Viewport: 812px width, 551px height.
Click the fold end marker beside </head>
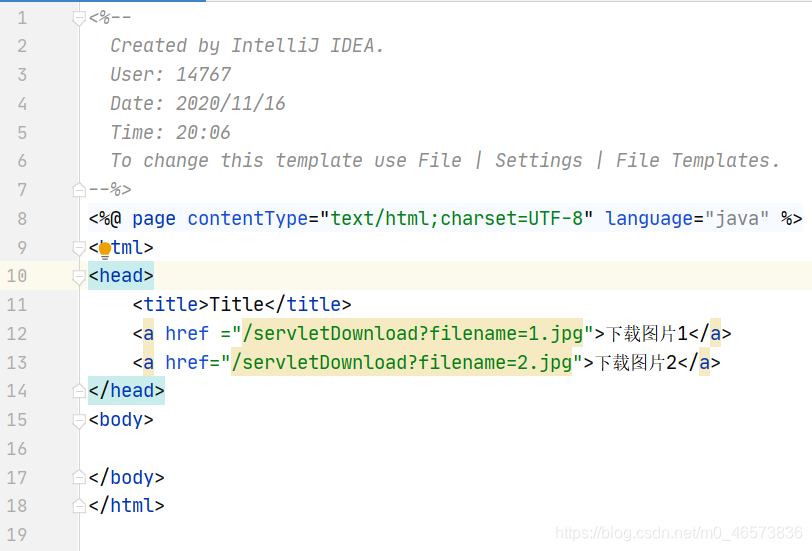[79, 390]
